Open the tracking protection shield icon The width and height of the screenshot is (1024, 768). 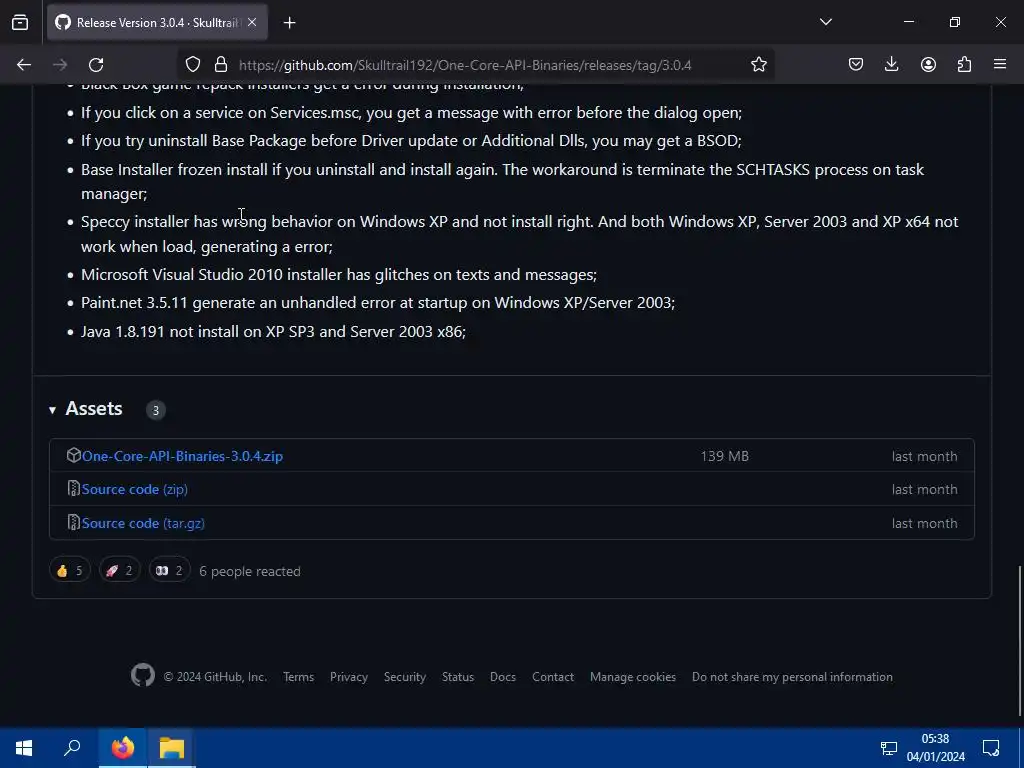193,65
